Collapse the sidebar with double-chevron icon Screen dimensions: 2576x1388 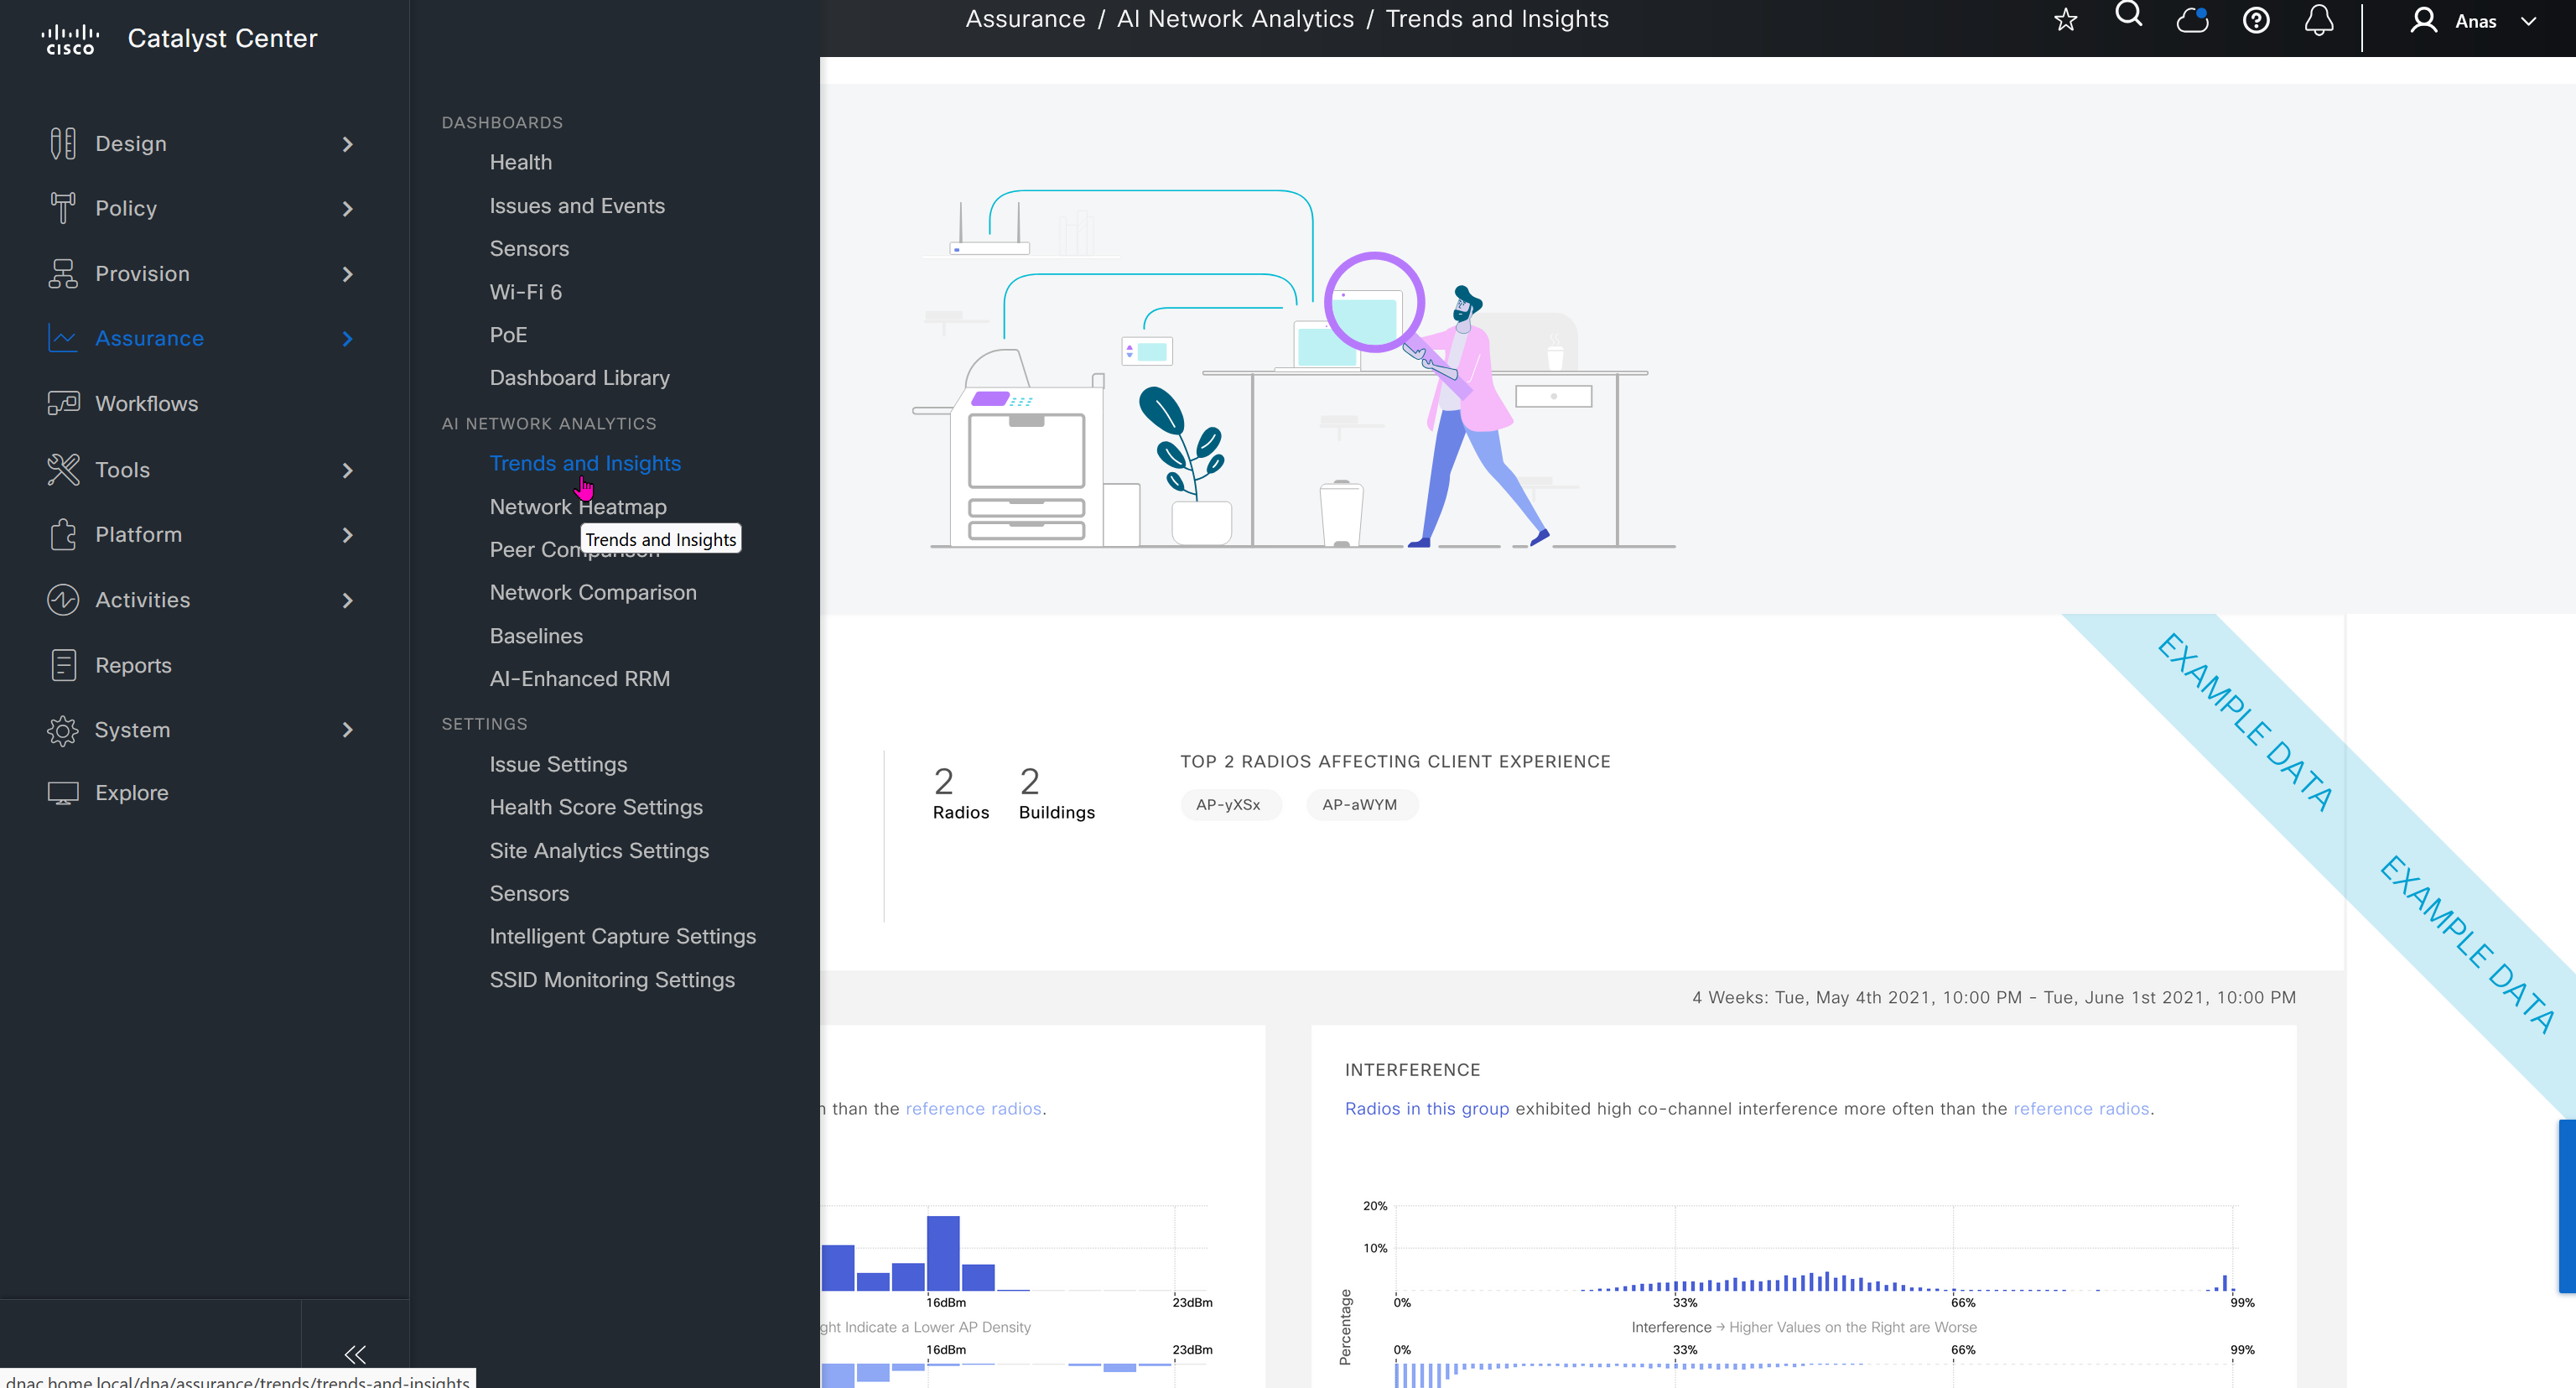click(355, 1354)
